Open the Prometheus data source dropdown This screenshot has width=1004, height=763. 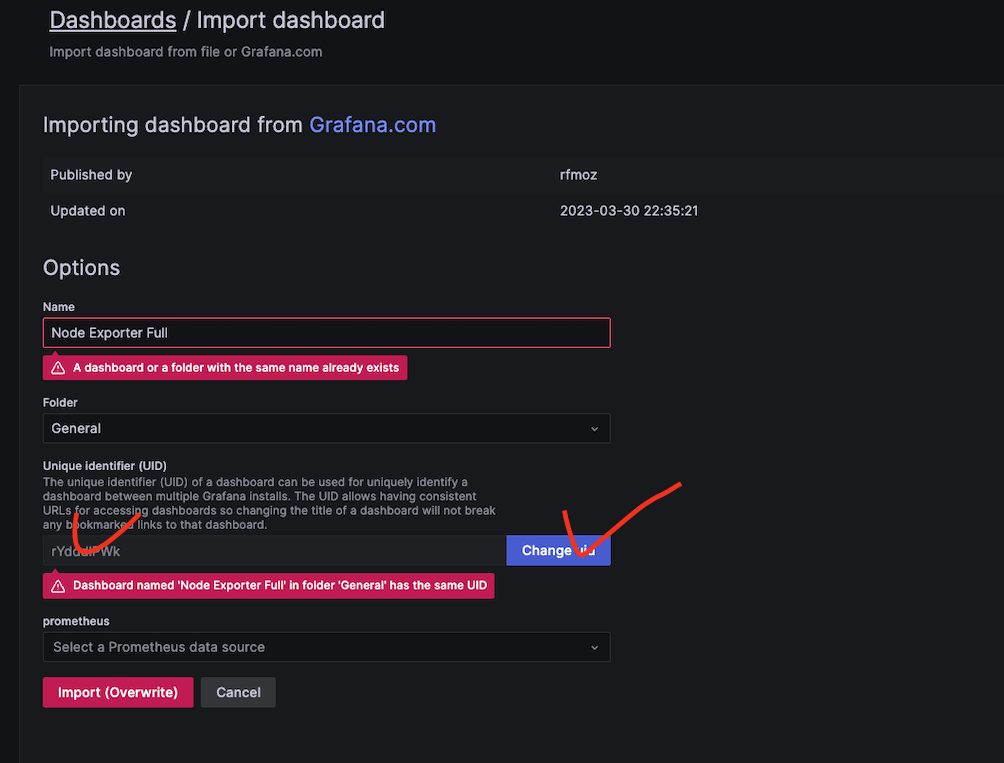(326, 647)
